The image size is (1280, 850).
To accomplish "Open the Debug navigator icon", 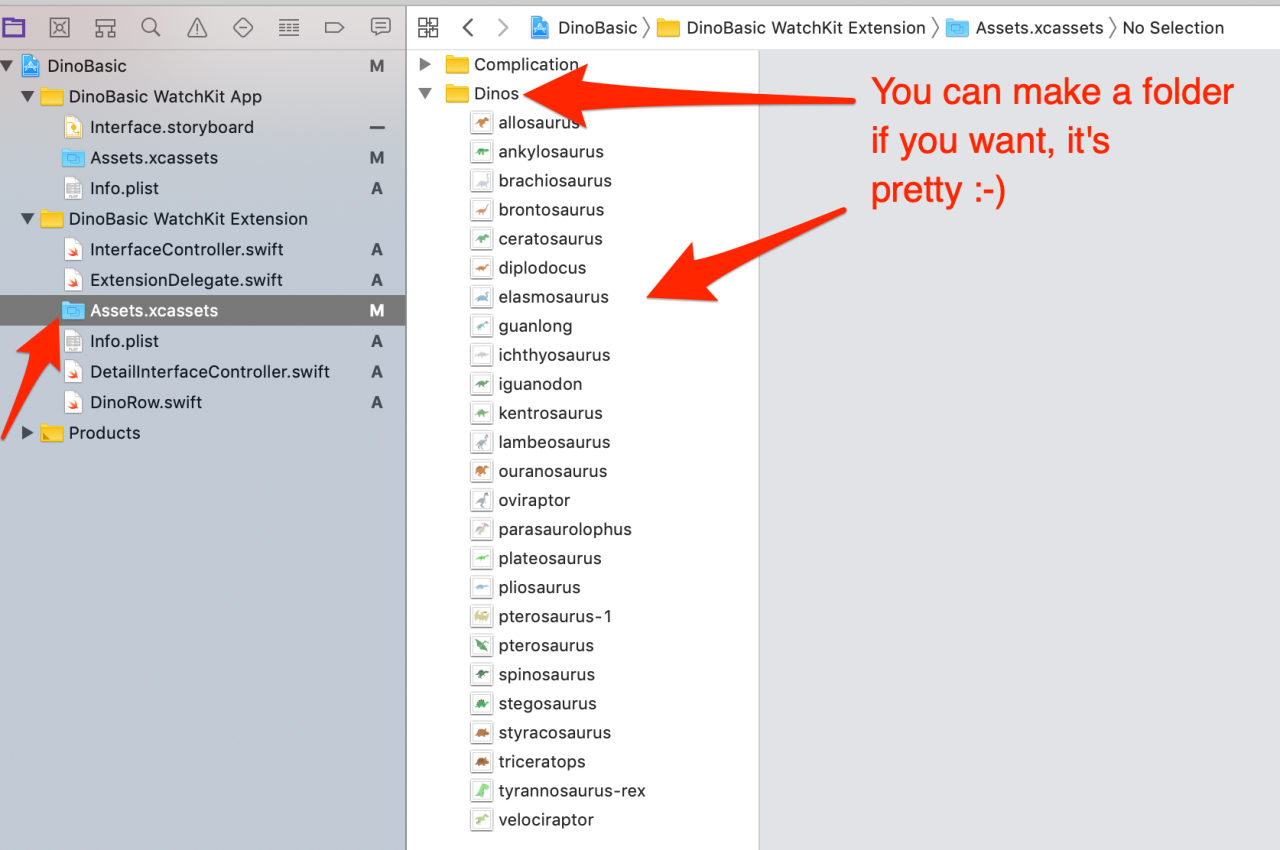I will pos(289,27).
